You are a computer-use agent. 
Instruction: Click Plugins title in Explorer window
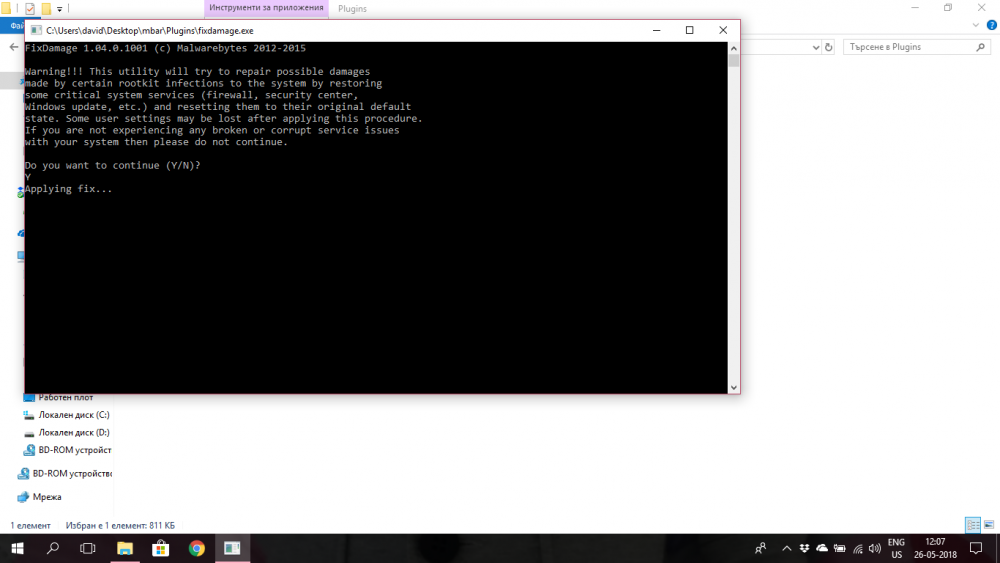tap(352, 9)
